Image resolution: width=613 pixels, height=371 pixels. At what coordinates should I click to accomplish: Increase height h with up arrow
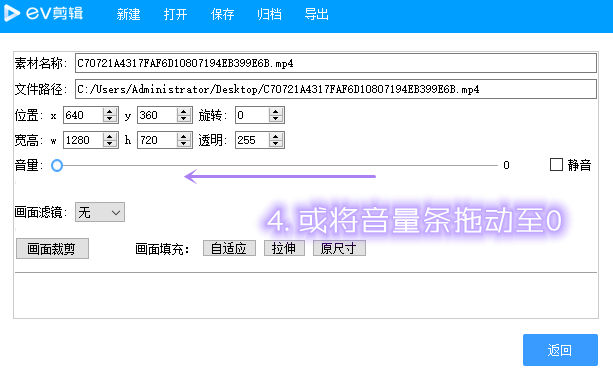(184, 136)
